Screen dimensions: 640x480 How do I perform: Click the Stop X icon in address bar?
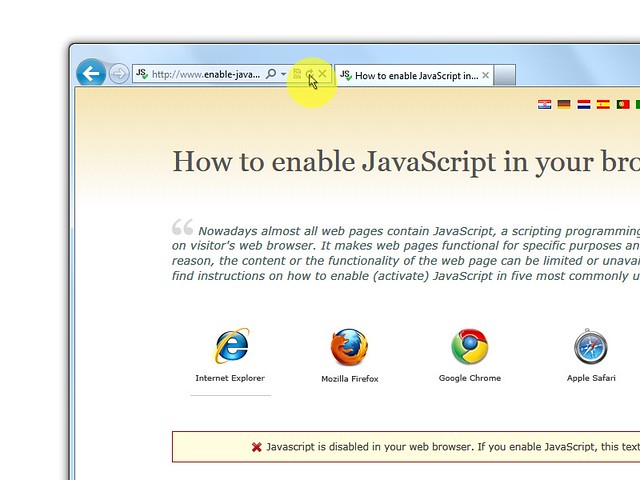point(322,75)
